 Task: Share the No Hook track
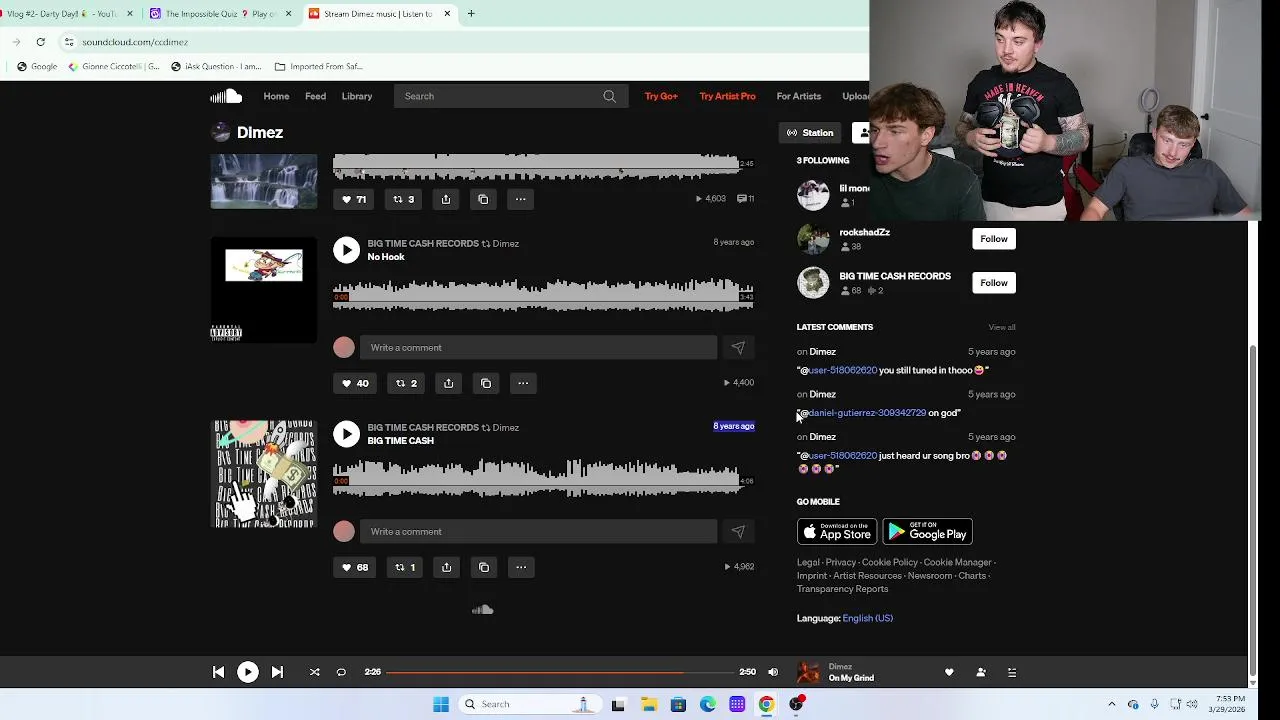448,383
